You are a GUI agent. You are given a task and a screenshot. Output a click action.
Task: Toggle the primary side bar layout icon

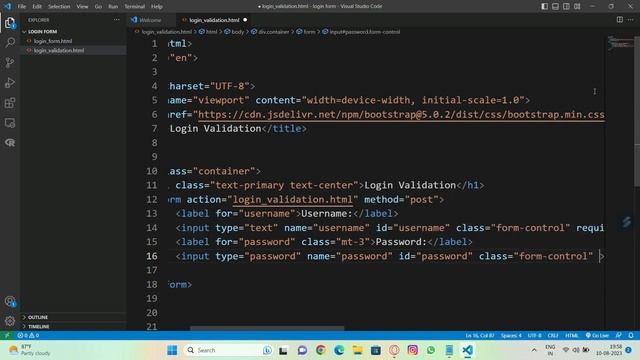pyautogui.click(x=544, y=6)
